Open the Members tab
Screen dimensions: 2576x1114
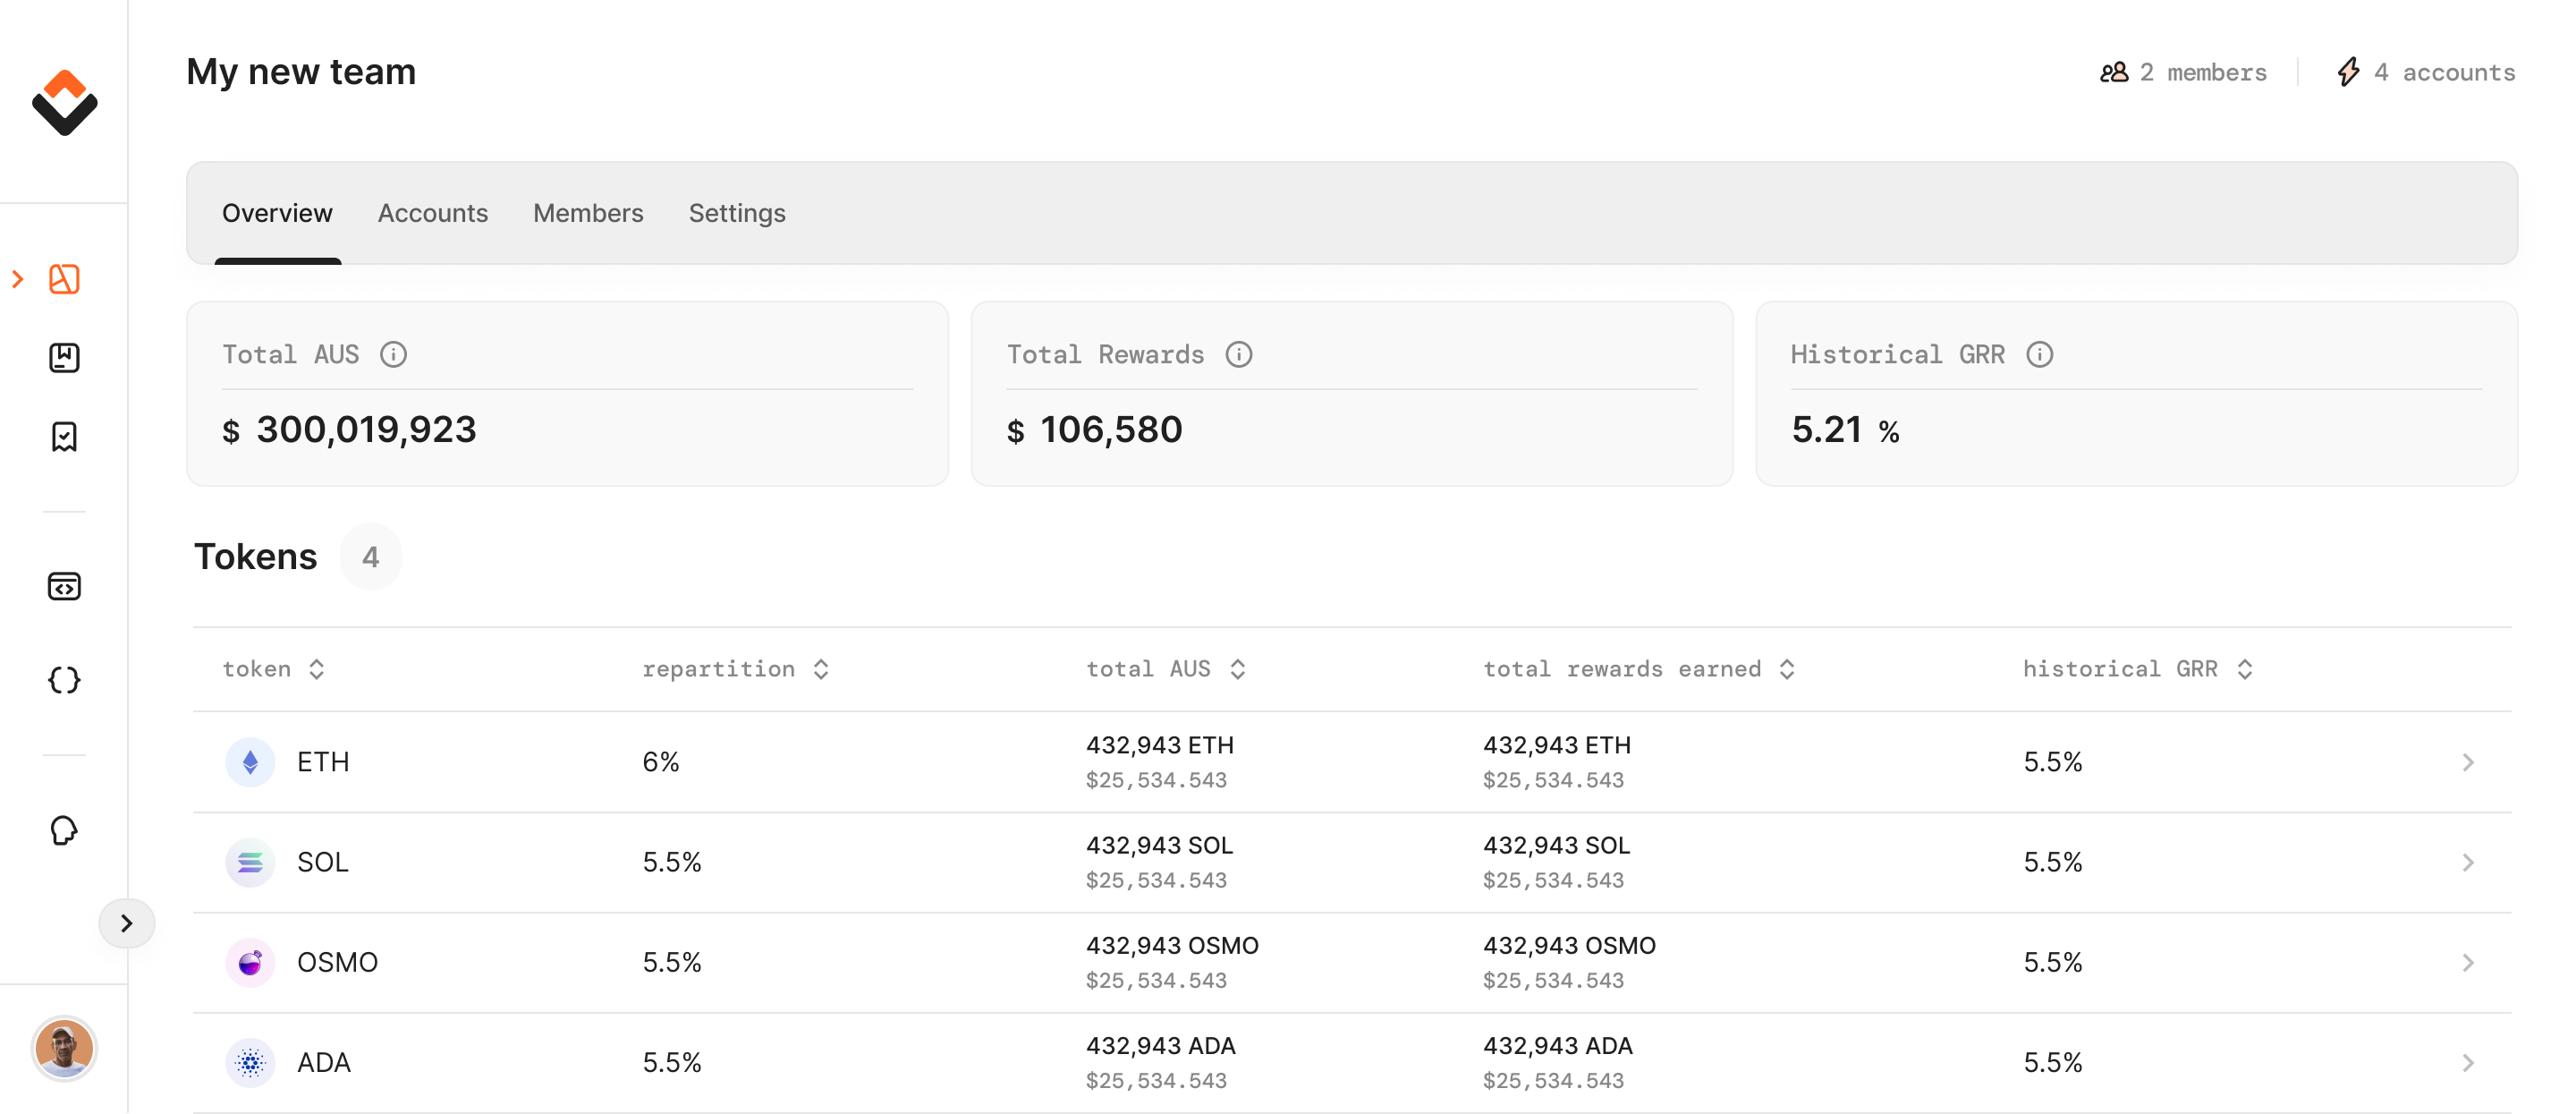(588, 213)
